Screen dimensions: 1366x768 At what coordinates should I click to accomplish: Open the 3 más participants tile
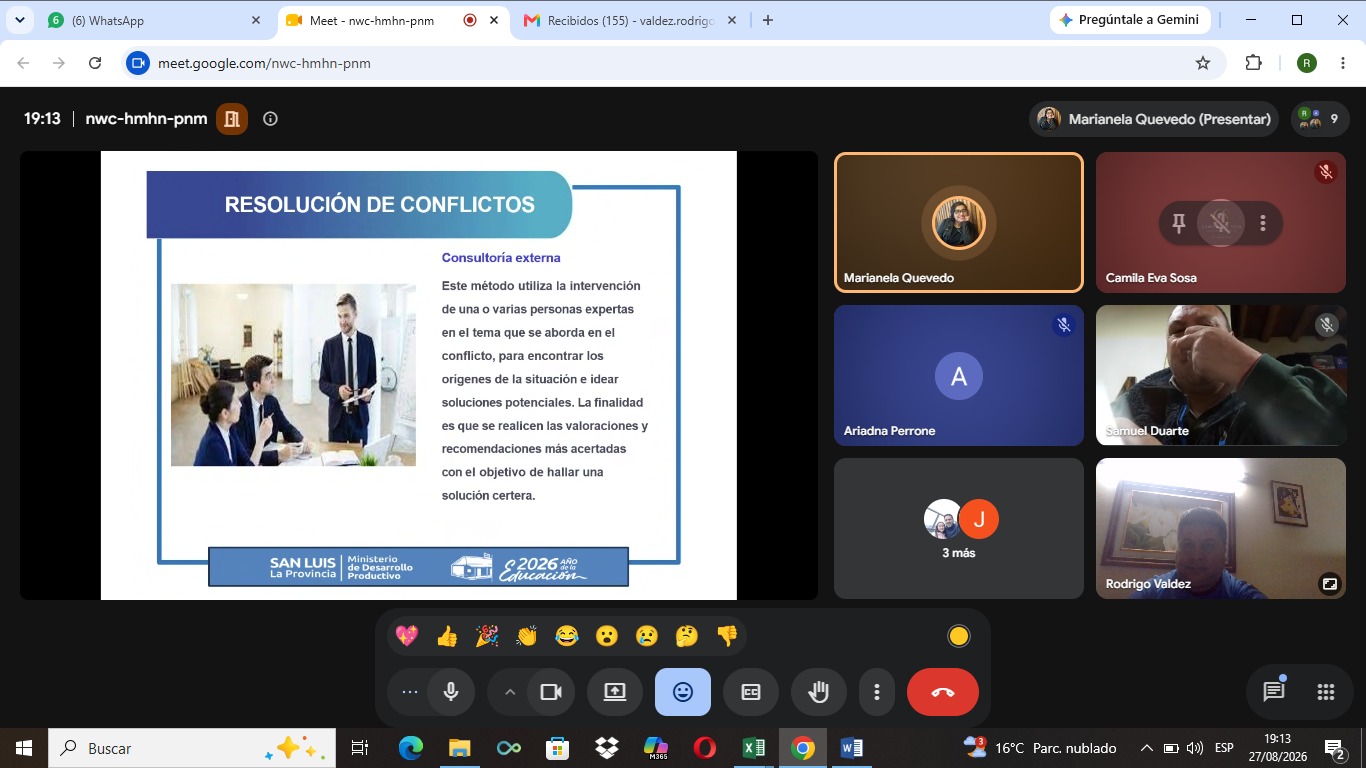pos(959,528)
